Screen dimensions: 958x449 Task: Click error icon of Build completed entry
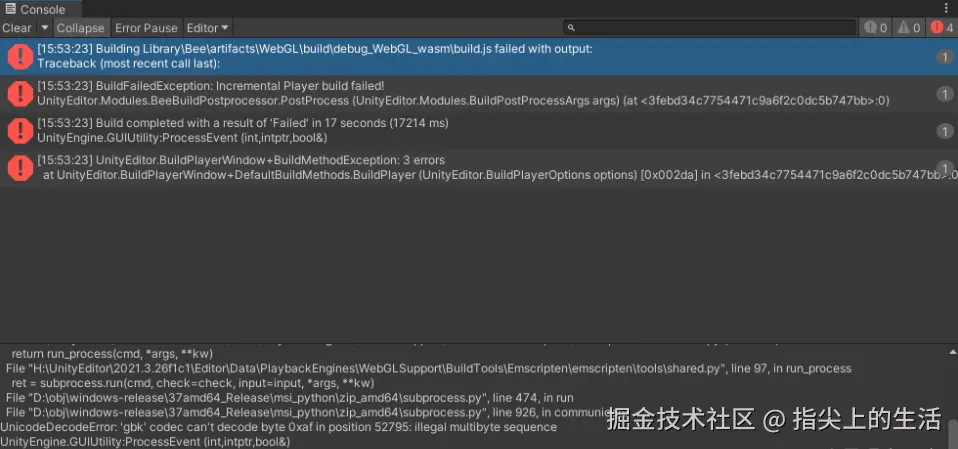20,131
